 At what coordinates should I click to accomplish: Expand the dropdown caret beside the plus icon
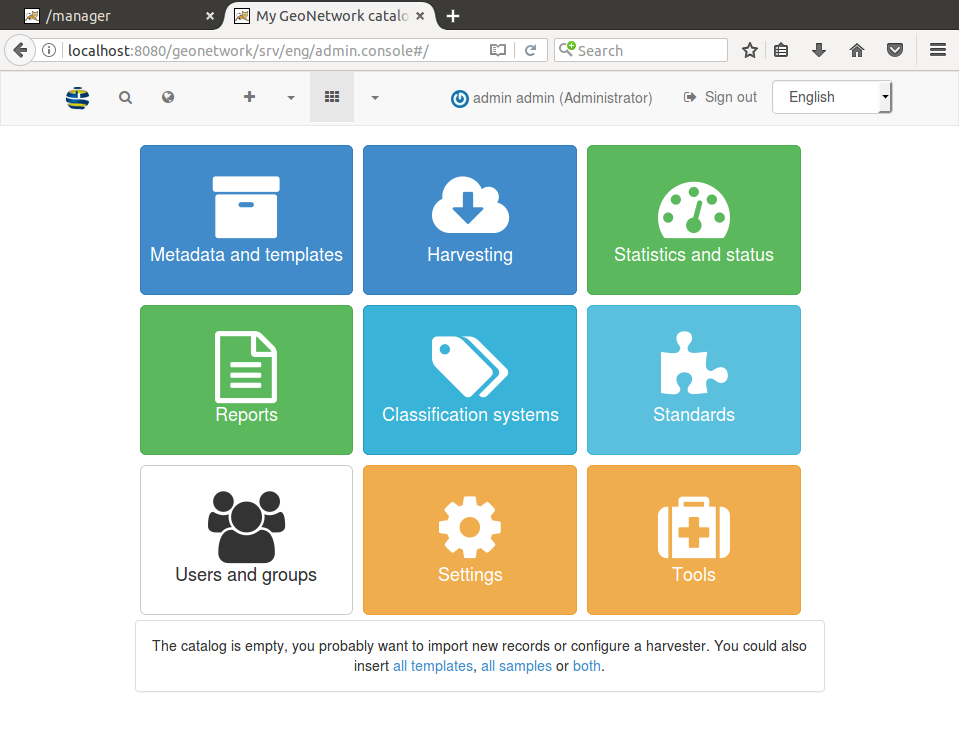(x=291, y=98)
